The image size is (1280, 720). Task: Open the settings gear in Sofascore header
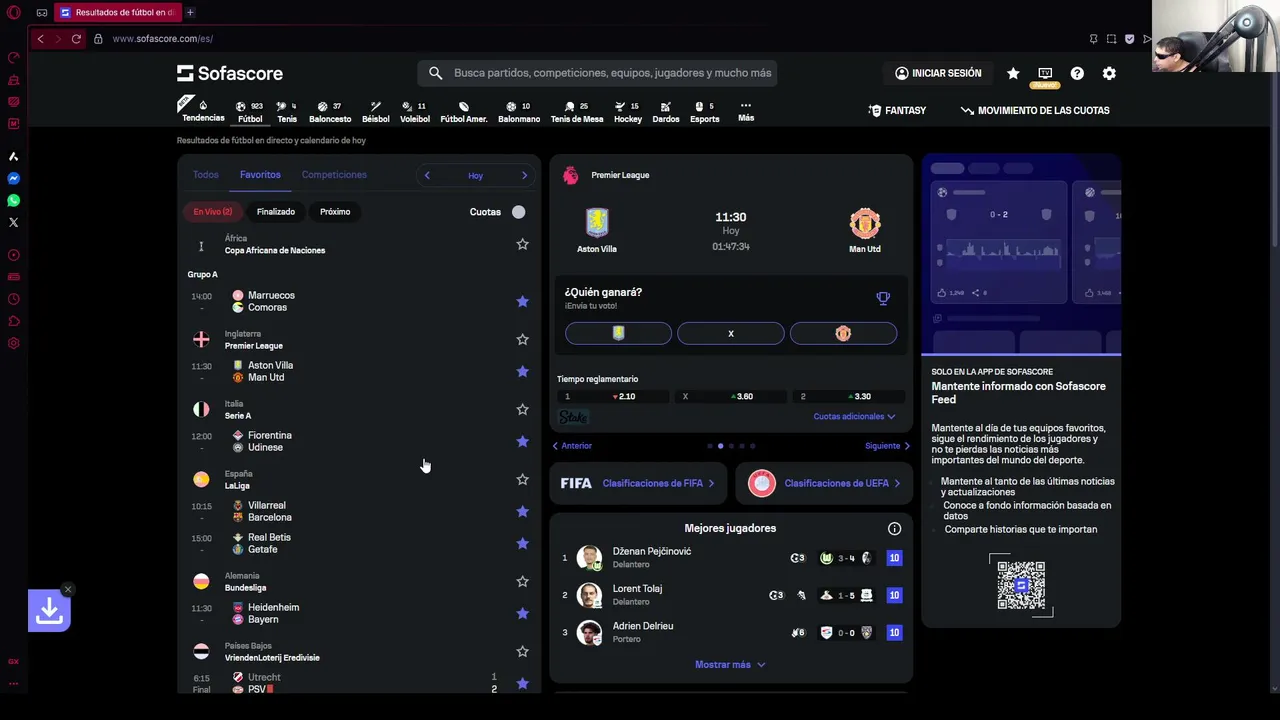click(1109, 73)
